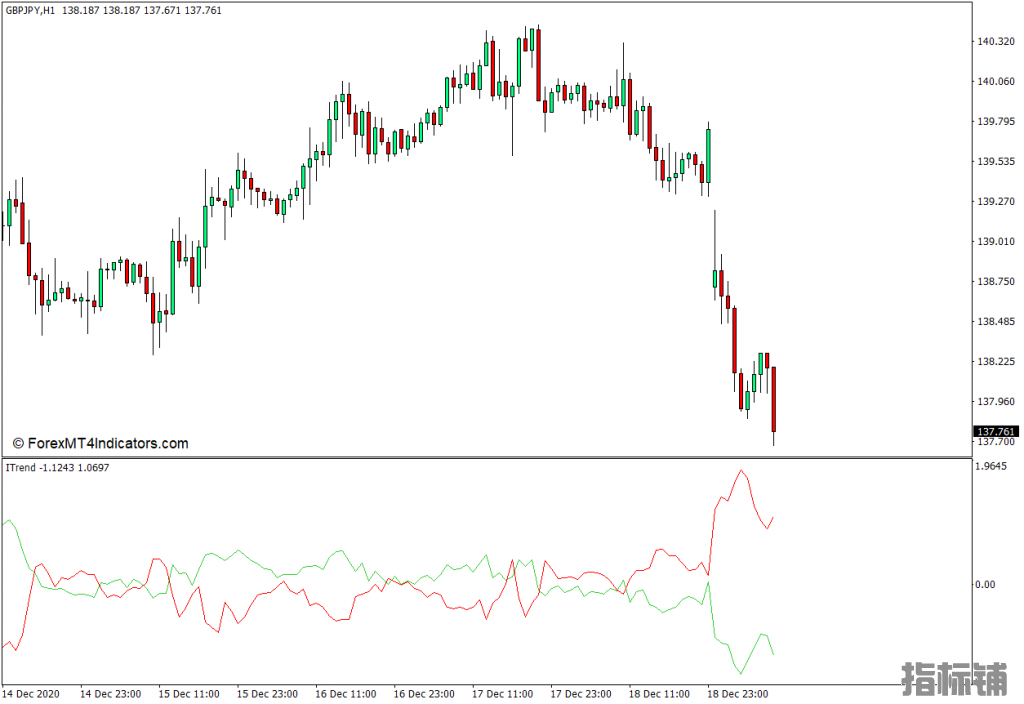The height and width of the screenshot is (704, 1024).
Task: Select the 14 Dec 23:00 time label
Action: 110,694
